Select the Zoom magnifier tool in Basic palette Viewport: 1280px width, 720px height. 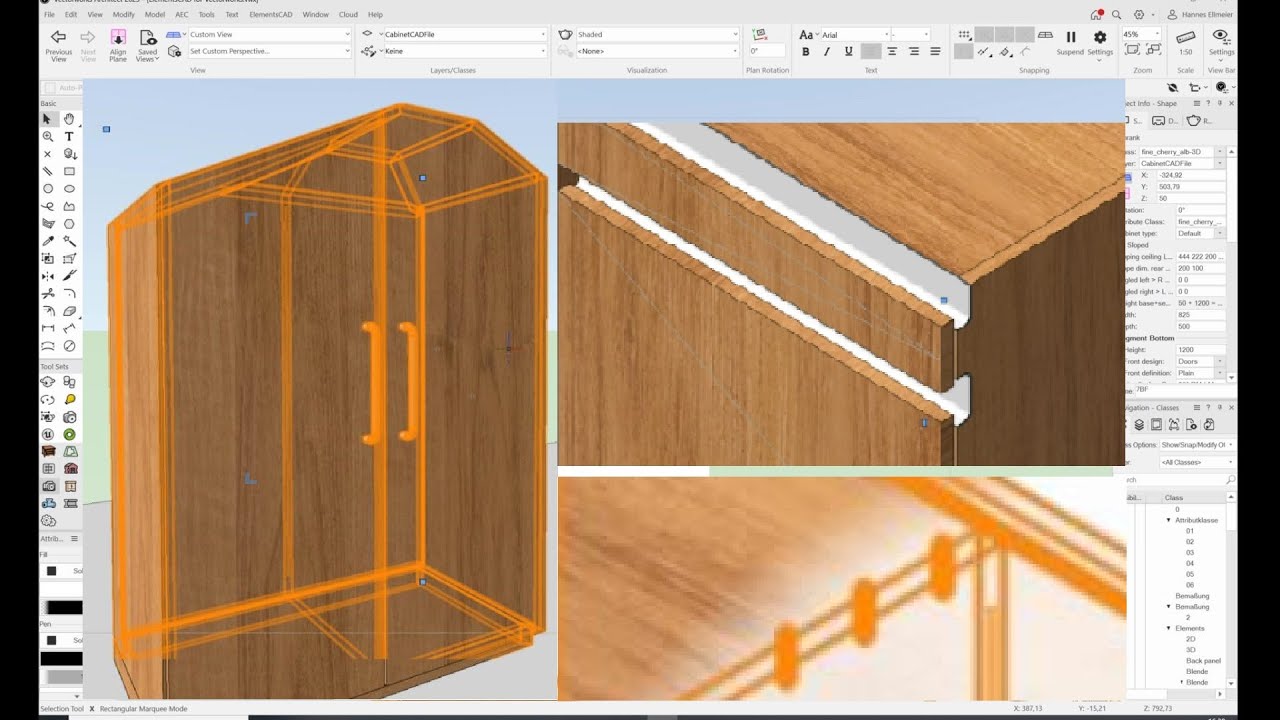[x=47, y=136]
